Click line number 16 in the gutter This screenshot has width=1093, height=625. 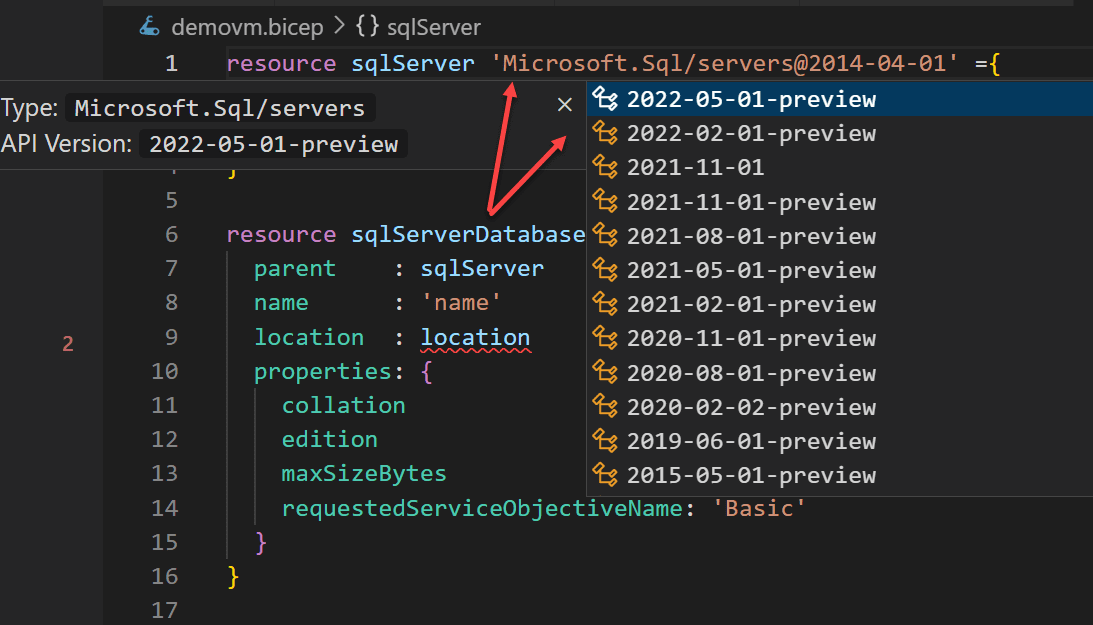click(x=165, y=576)
